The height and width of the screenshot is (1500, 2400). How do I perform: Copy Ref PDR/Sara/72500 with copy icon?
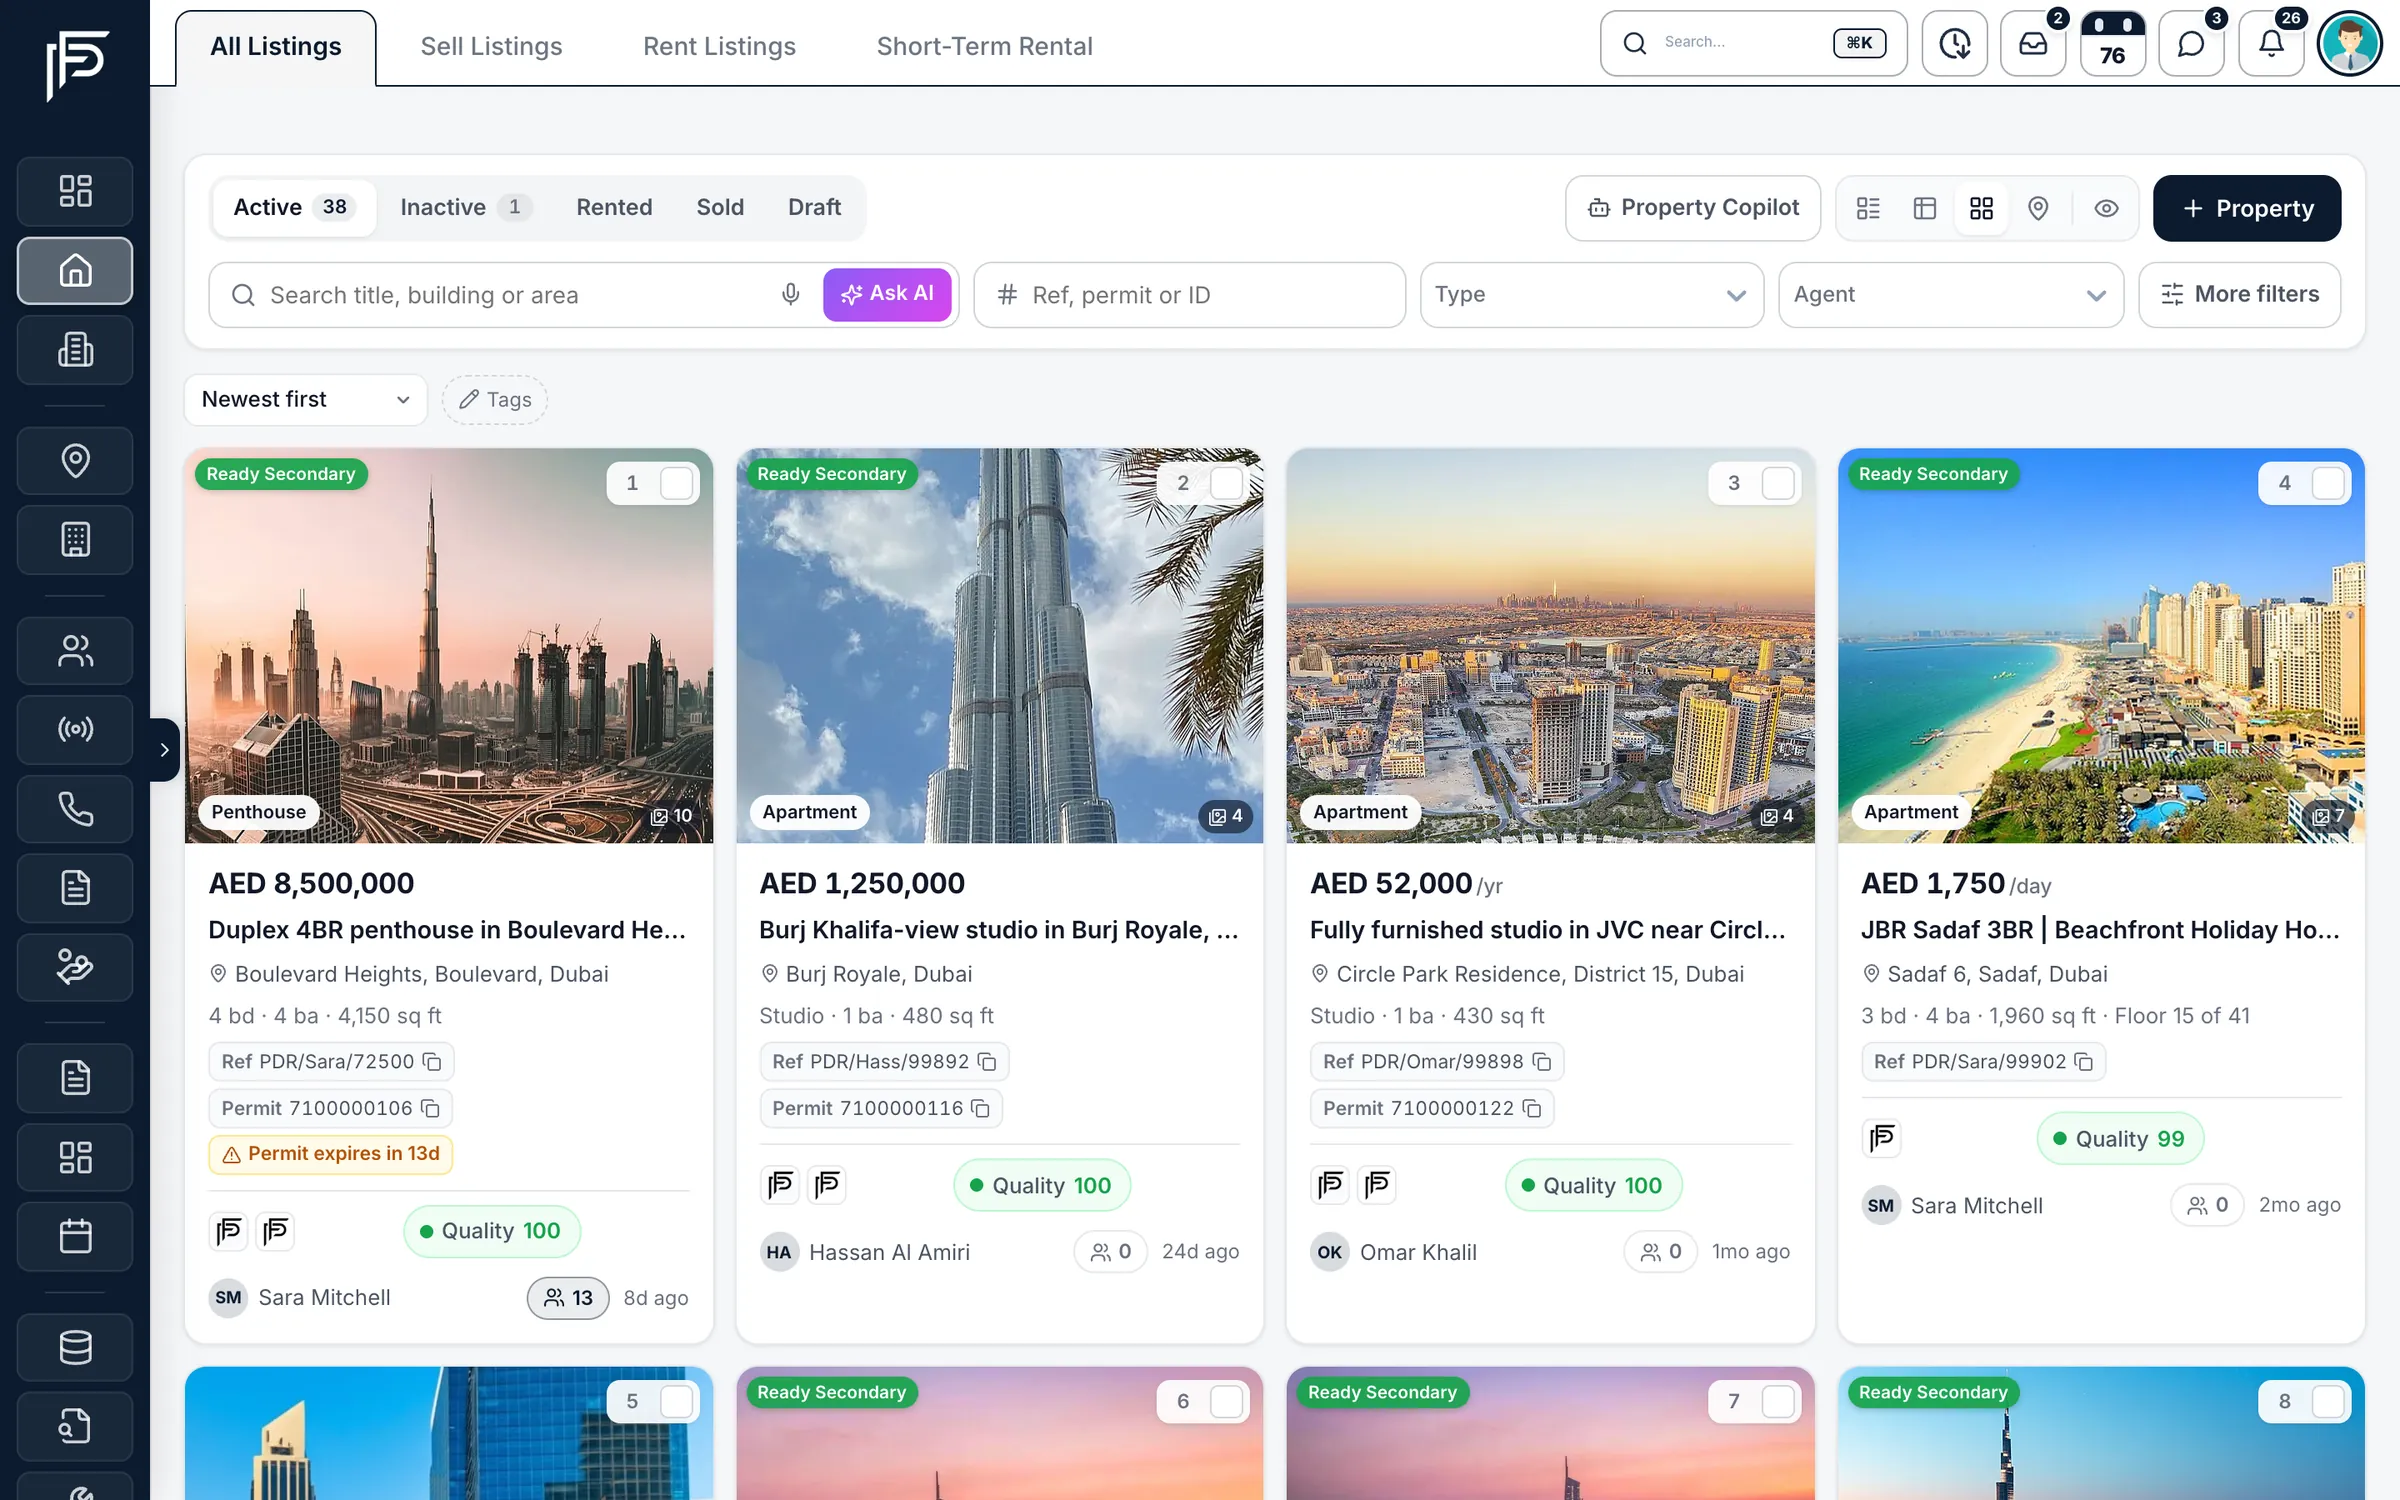(x=432, y=1061)
